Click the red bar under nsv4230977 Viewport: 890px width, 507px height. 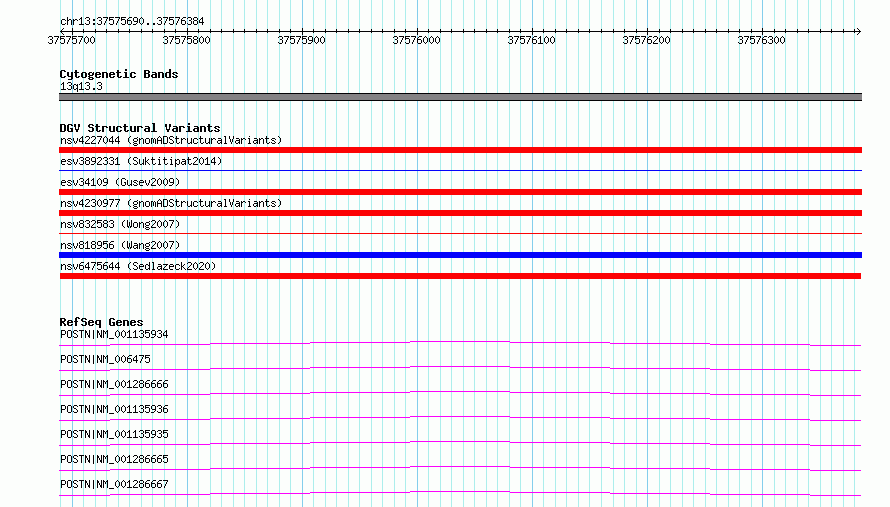coord(460,213)
